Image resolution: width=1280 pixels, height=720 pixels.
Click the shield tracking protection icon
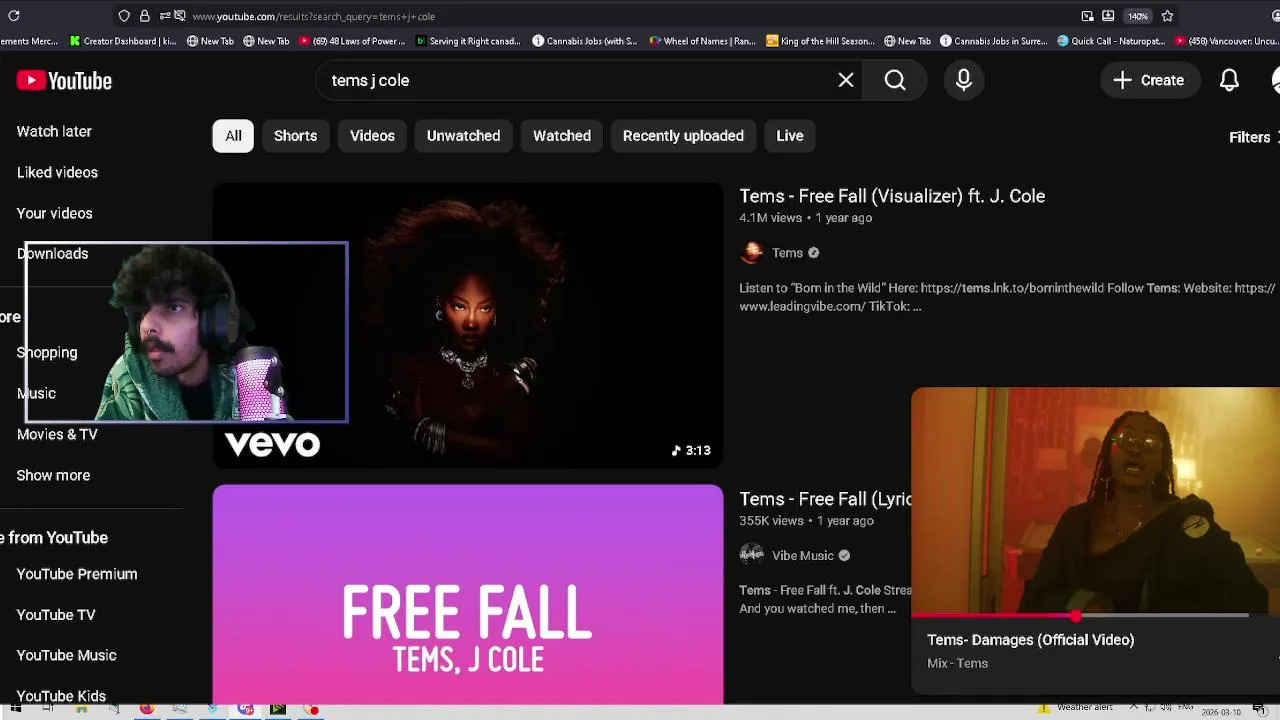124,16
